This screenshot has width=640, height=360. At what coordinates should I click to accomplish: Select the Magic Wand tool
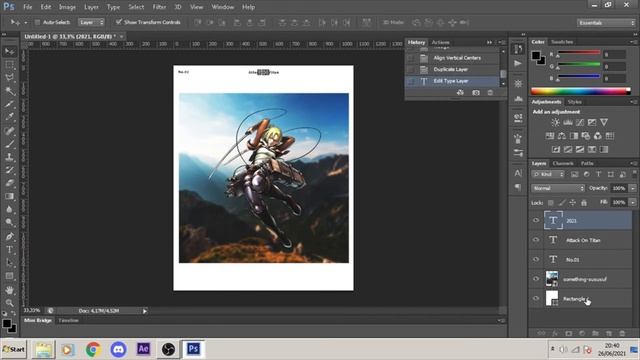[x=9, y=91]
